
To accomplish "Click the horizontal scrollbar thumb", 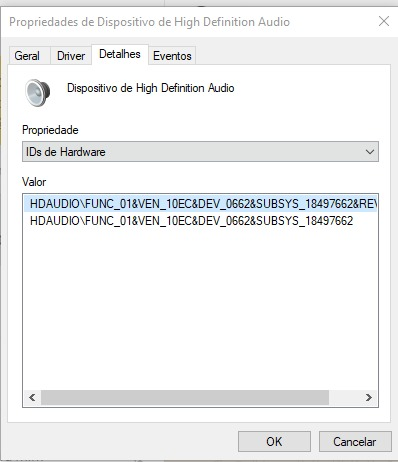I will tap(185, 397).
